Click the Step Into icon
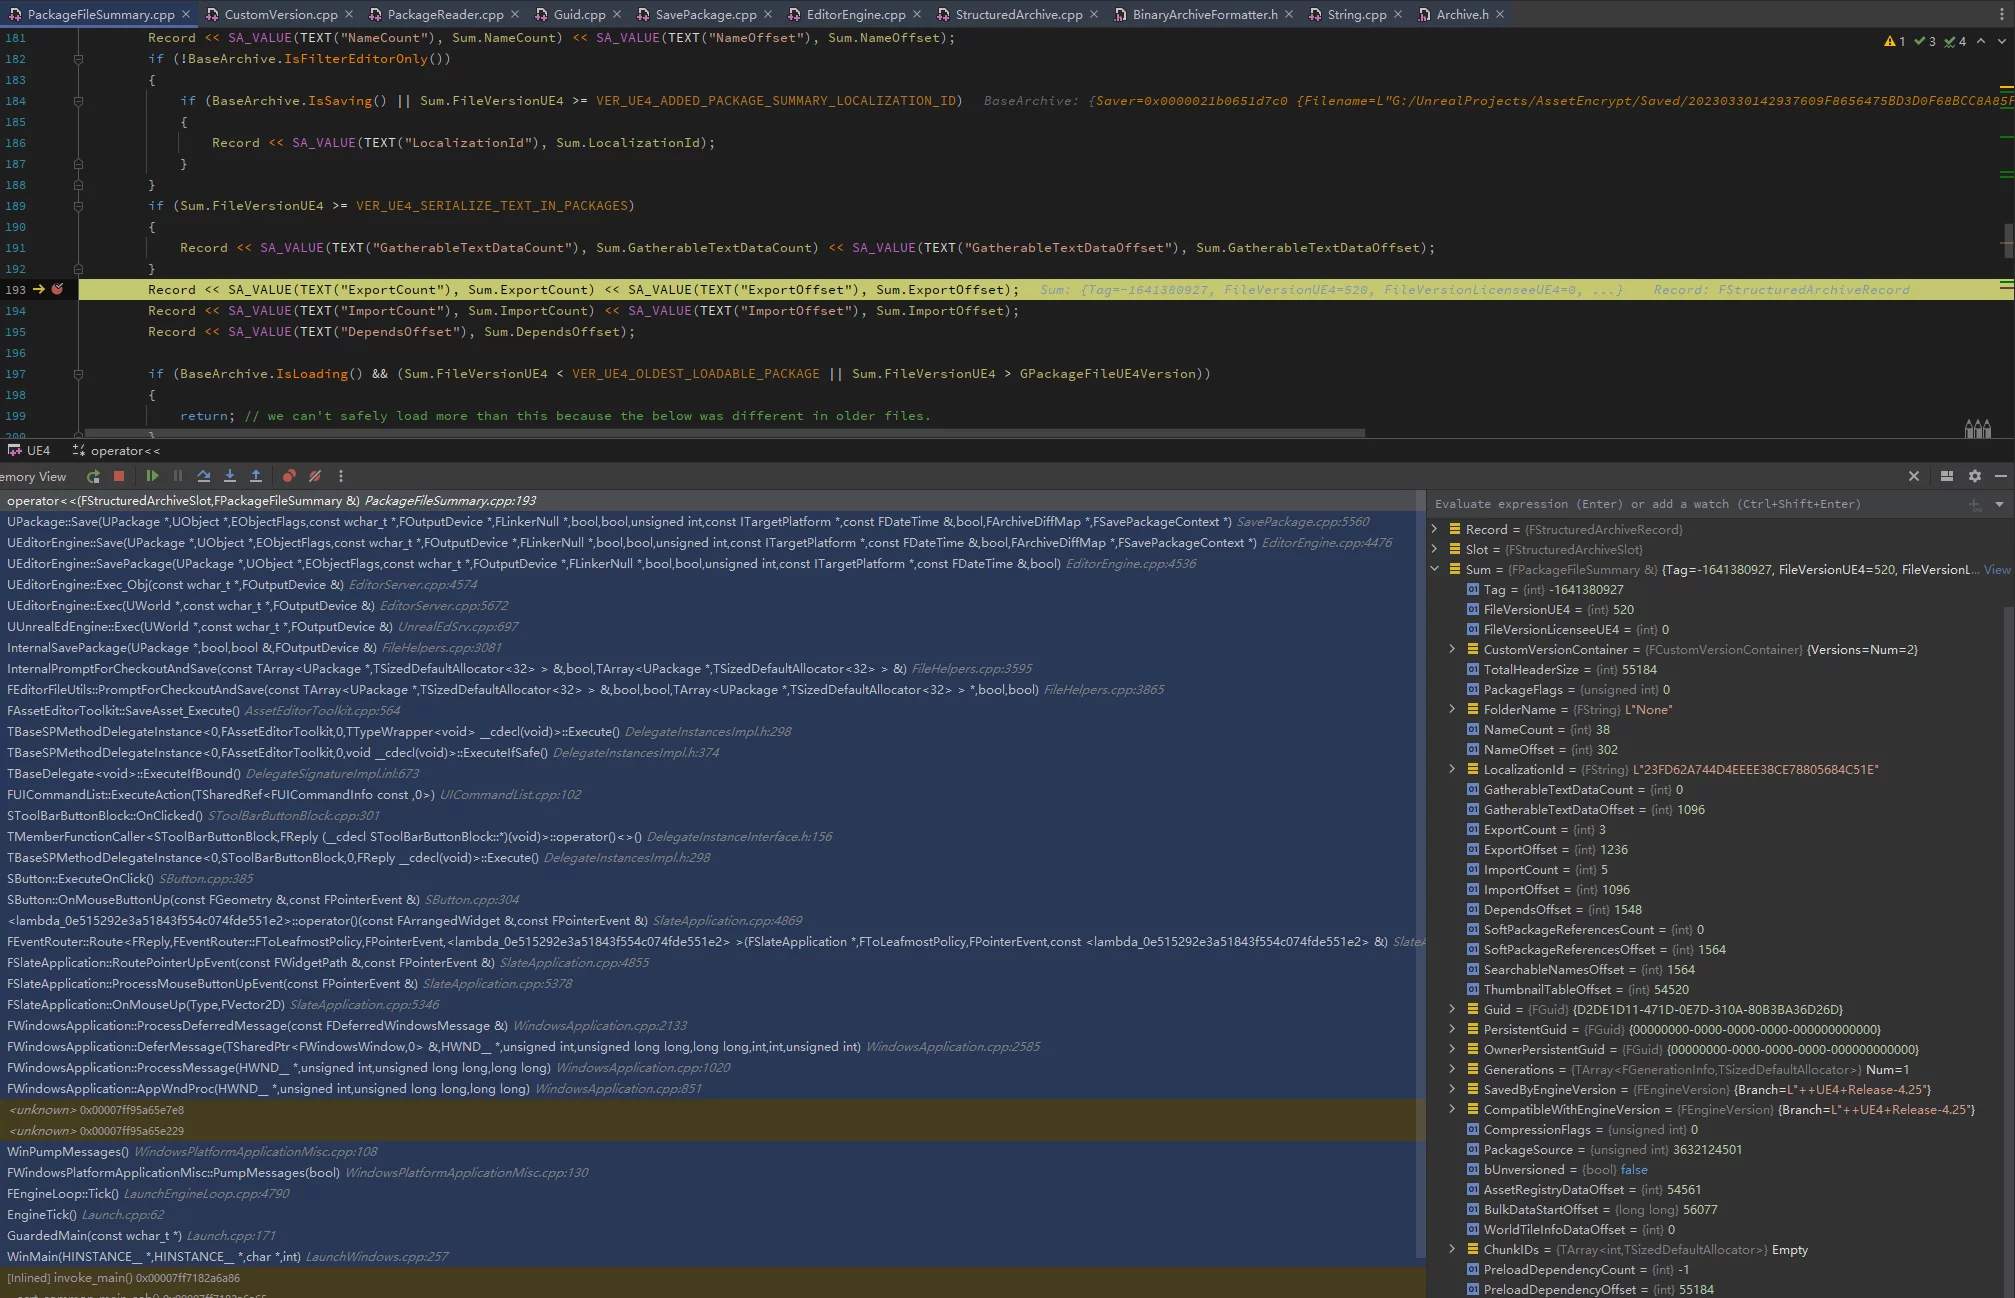 [x=230, y=477]
